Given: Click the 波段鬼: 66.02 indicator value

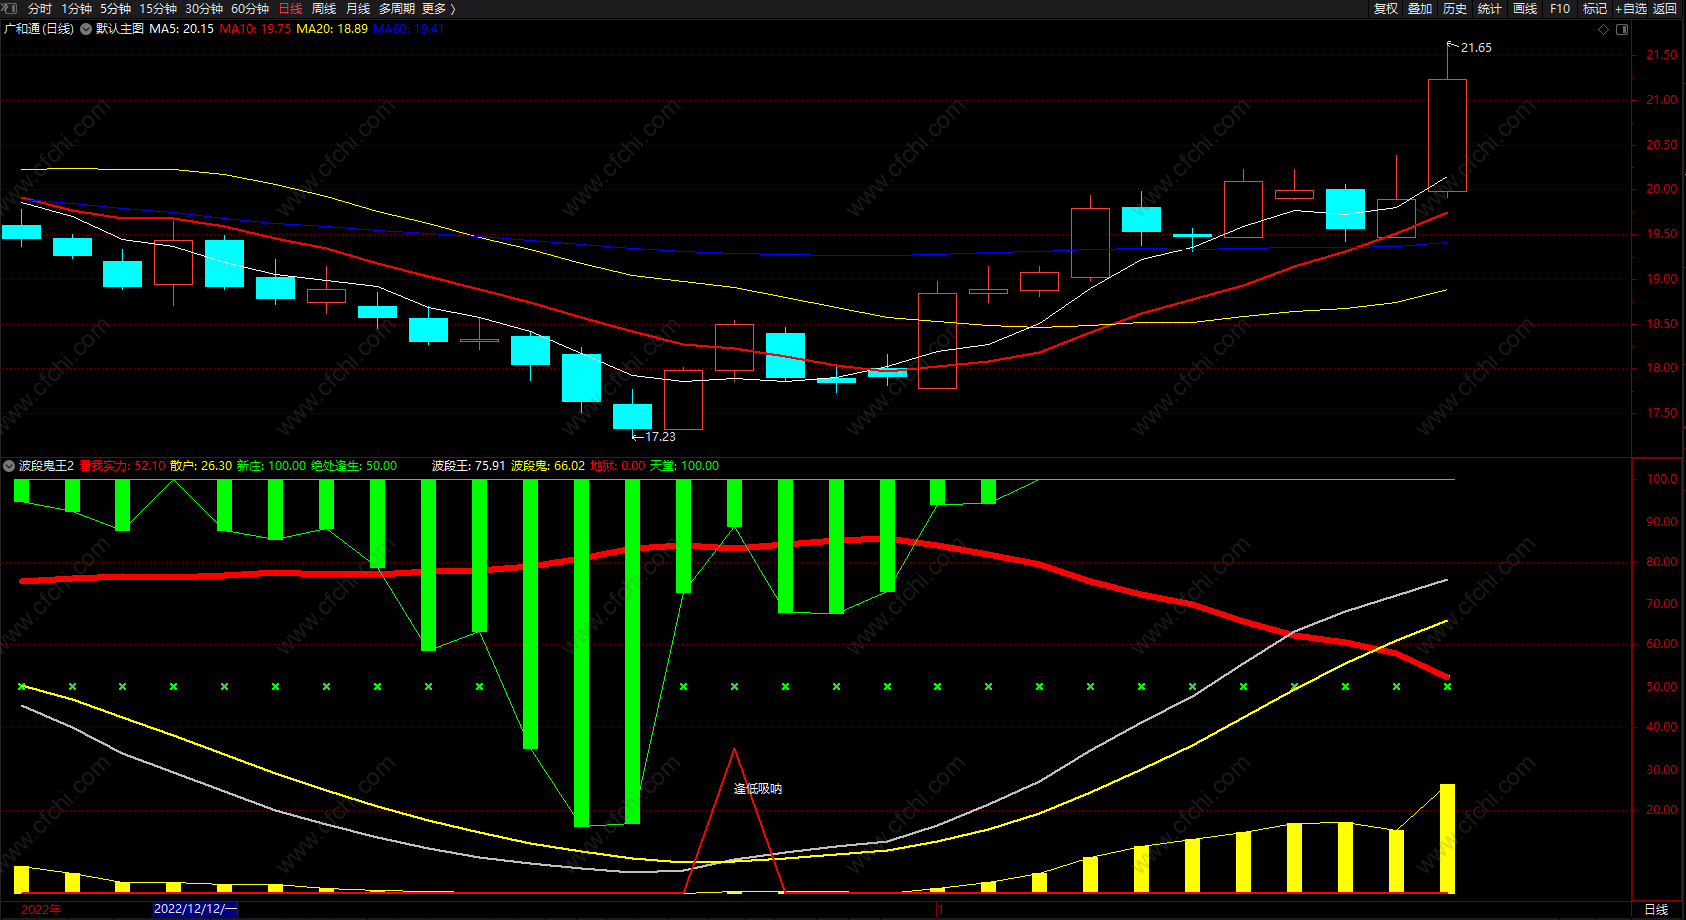Looking at the screenshot, I should [548, 466].
